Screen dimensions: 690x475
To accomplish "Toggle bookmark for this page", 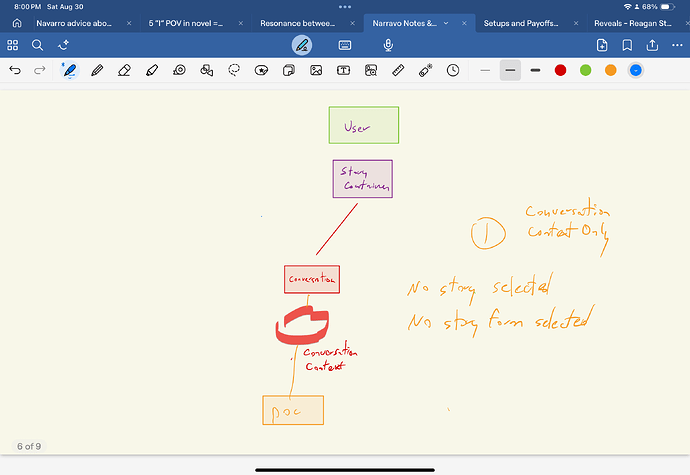I will (626, 45).
